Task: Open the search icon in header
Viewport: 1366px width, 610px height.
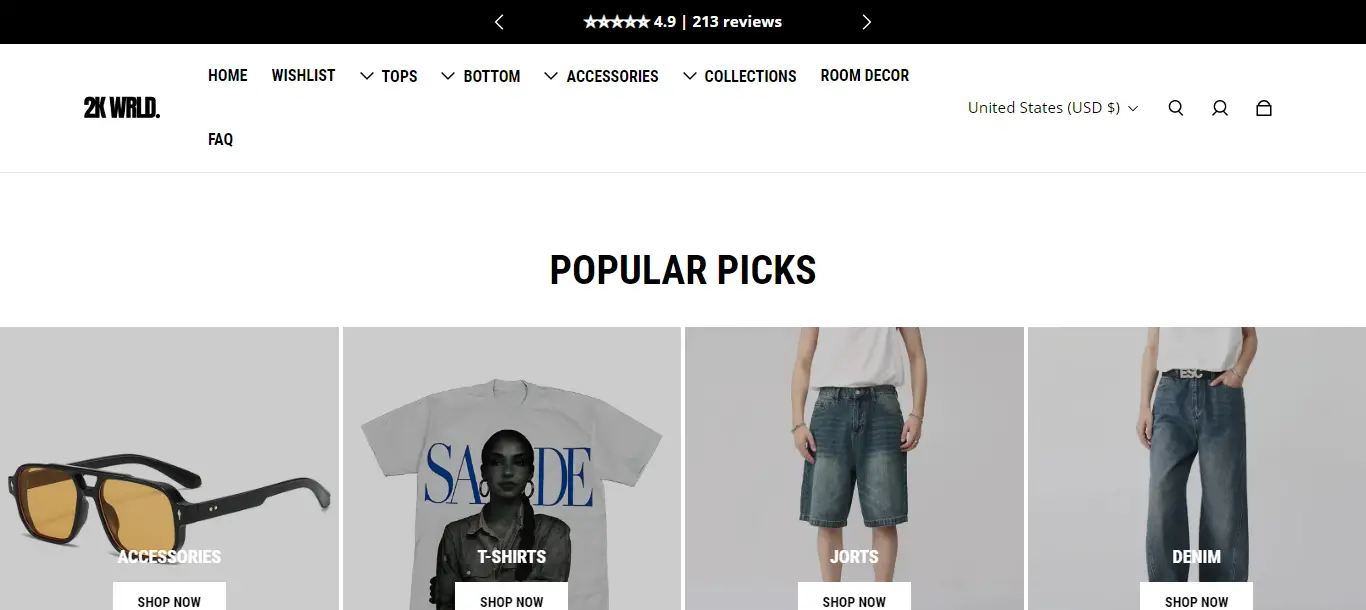Action: (x=1176, y=108)
